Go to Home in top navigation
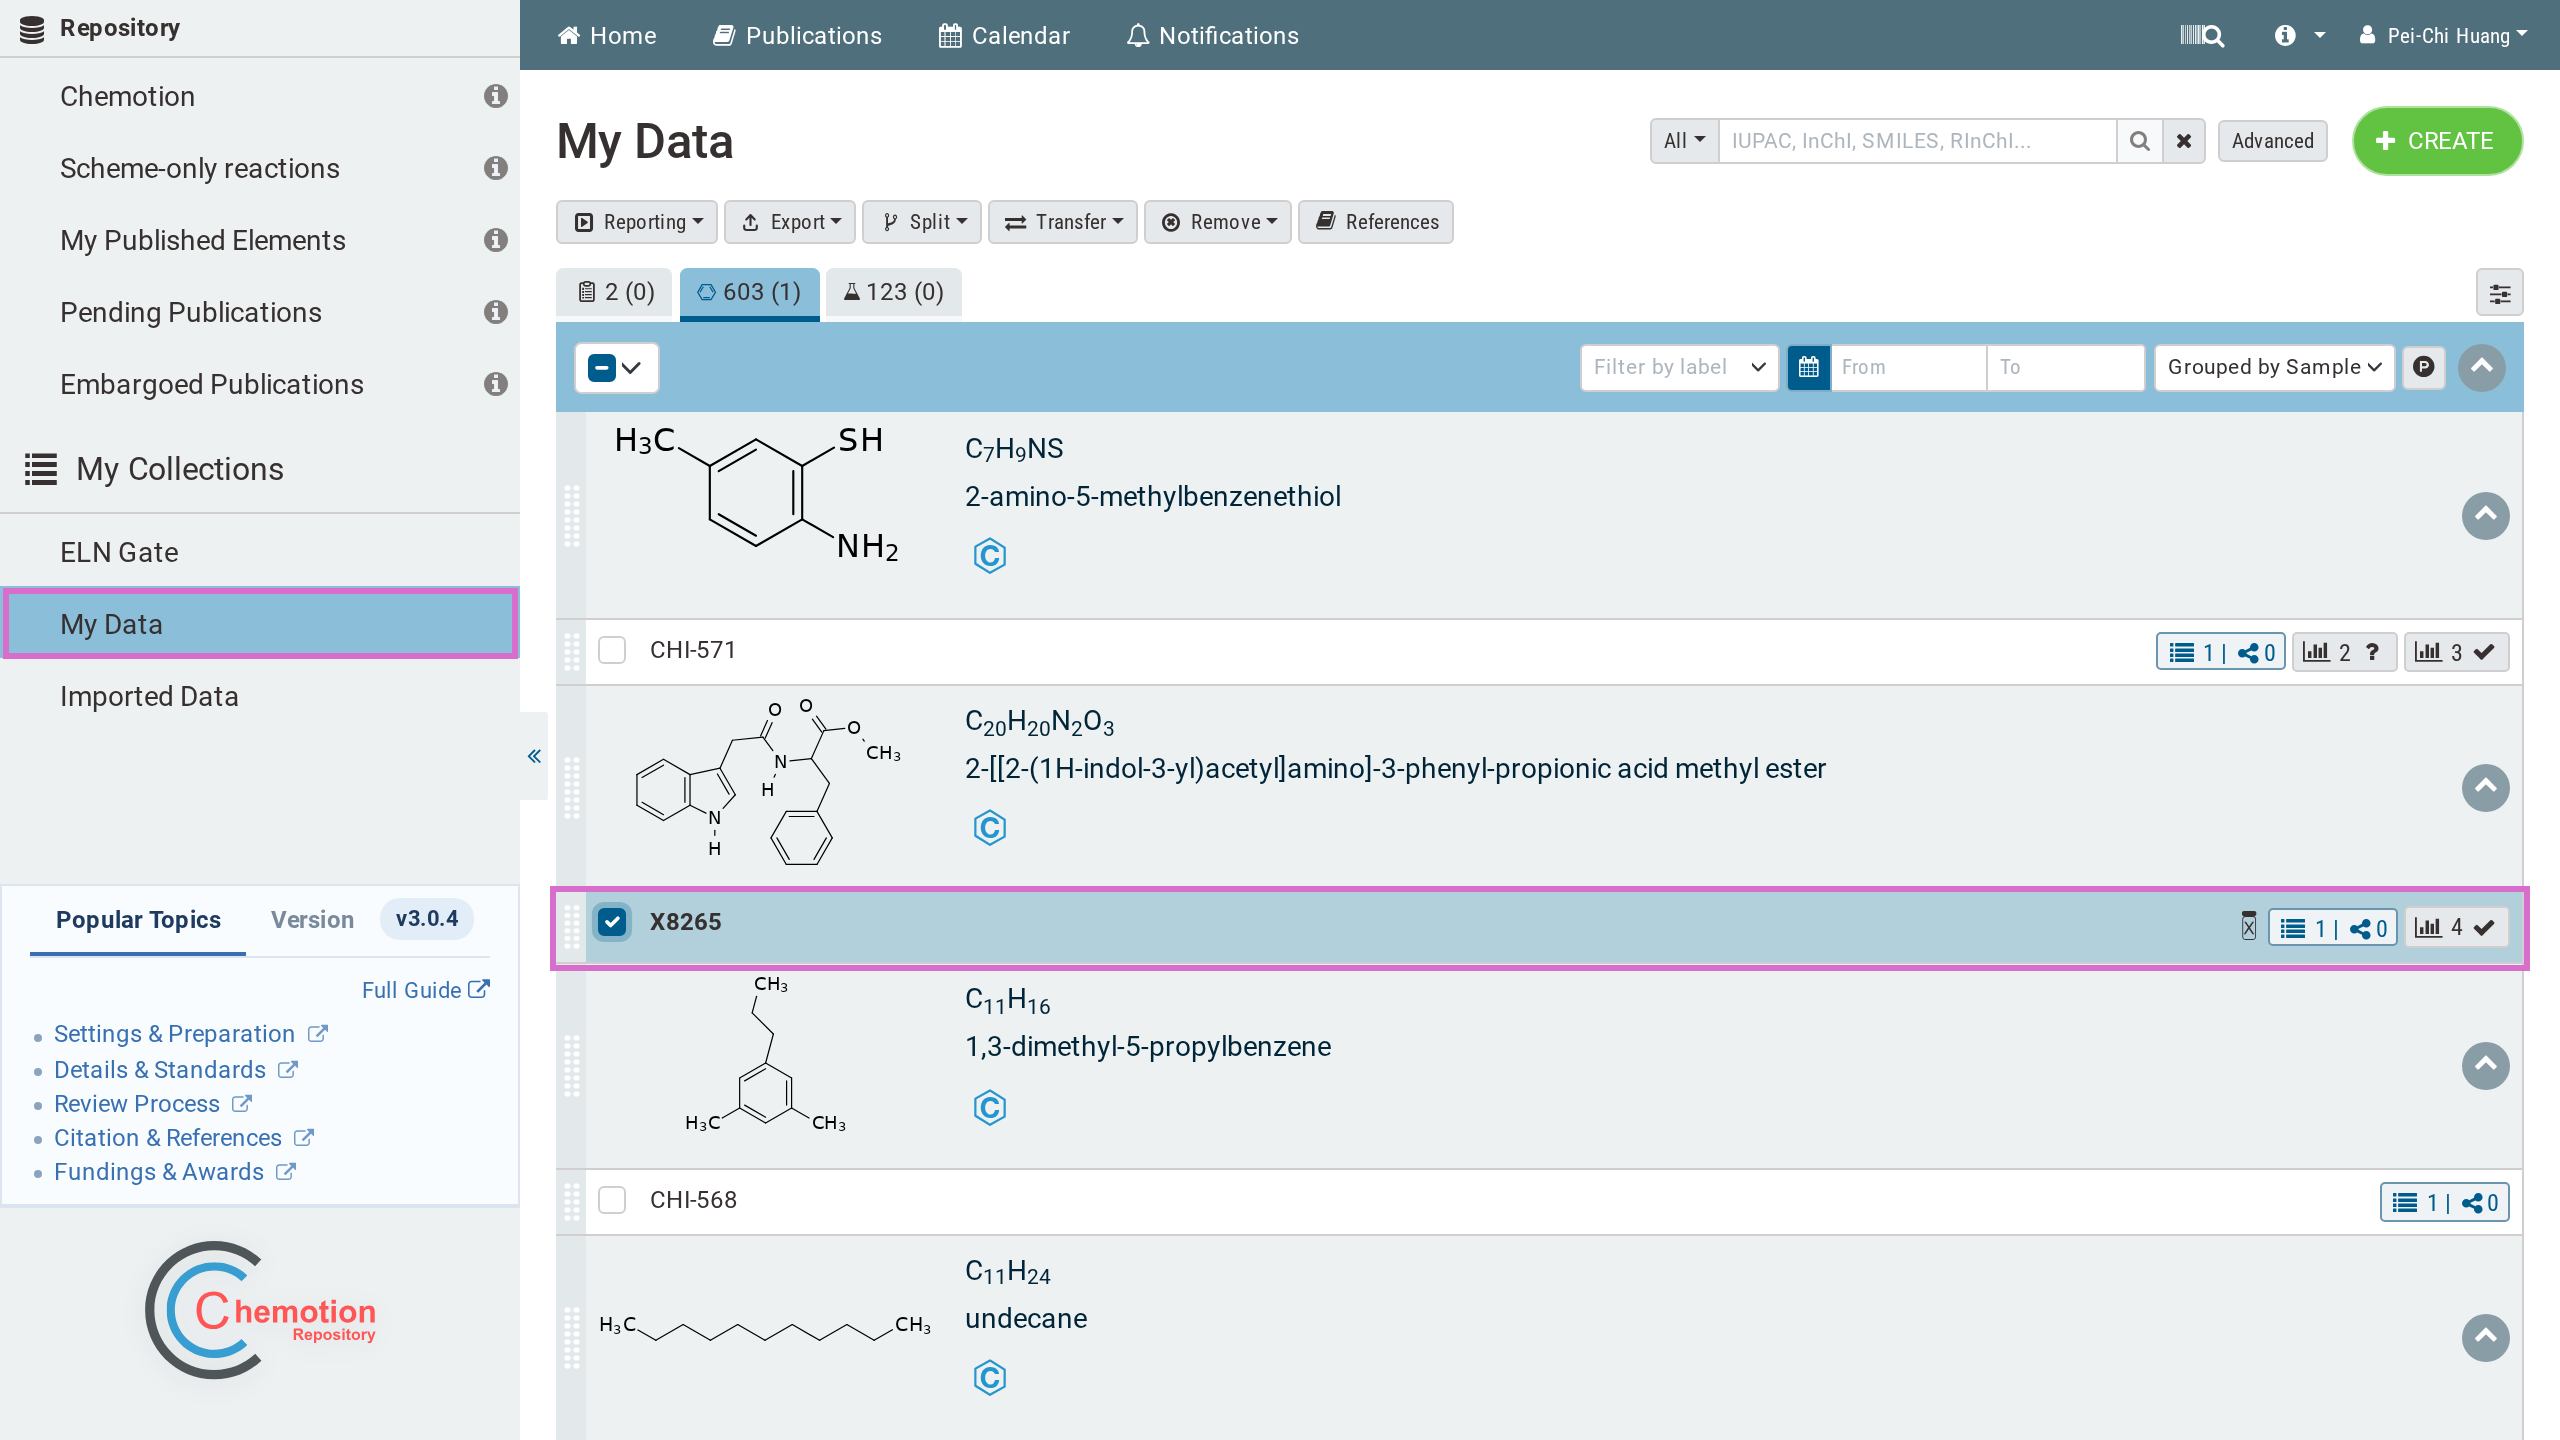The width and height of the screenshot is (2560, 1440). [x=607, y=36]
